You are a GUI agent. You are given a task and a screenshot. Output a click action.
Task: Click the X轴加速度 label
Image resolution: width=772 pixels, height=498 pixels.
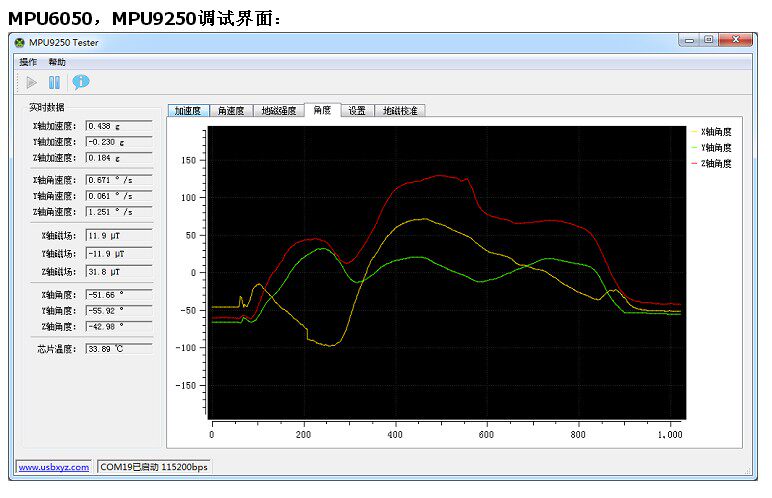(x=54, y=126)
